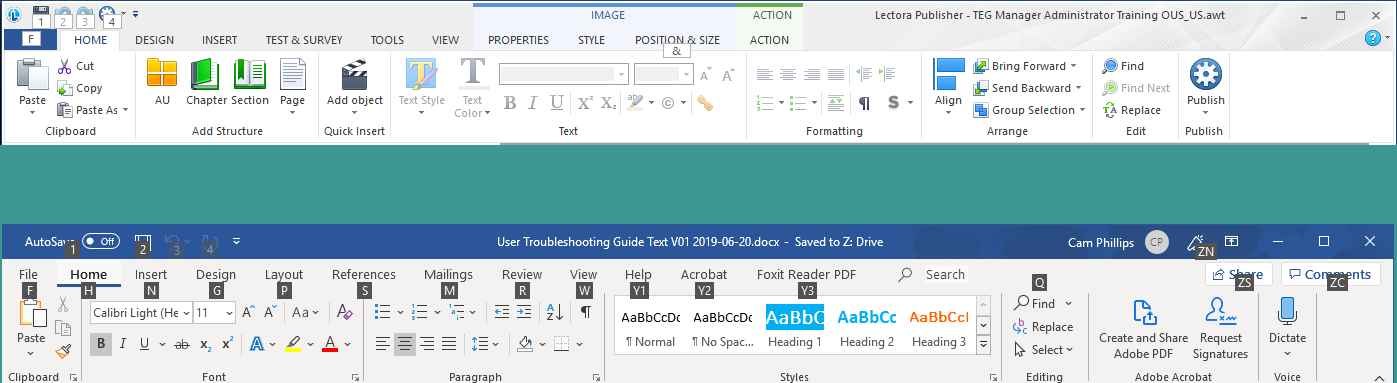Open Lectora DESIGN ribbon tab

click(x=154, y=40)
